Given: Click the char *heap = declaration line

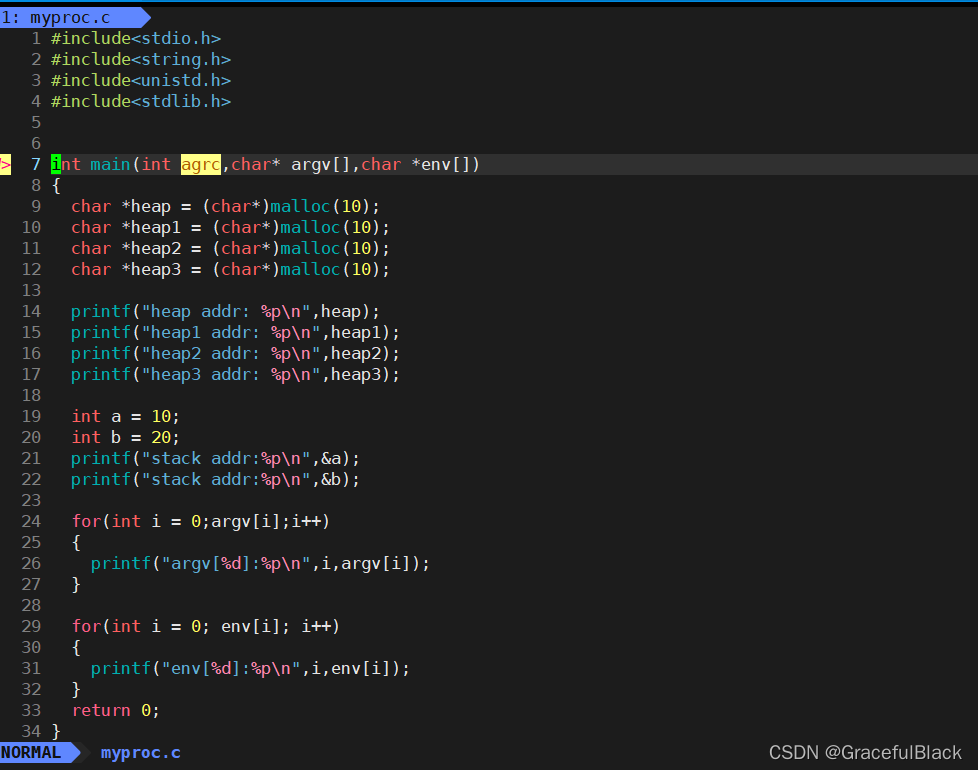Looking at the screenshot, I should point(225,206).
